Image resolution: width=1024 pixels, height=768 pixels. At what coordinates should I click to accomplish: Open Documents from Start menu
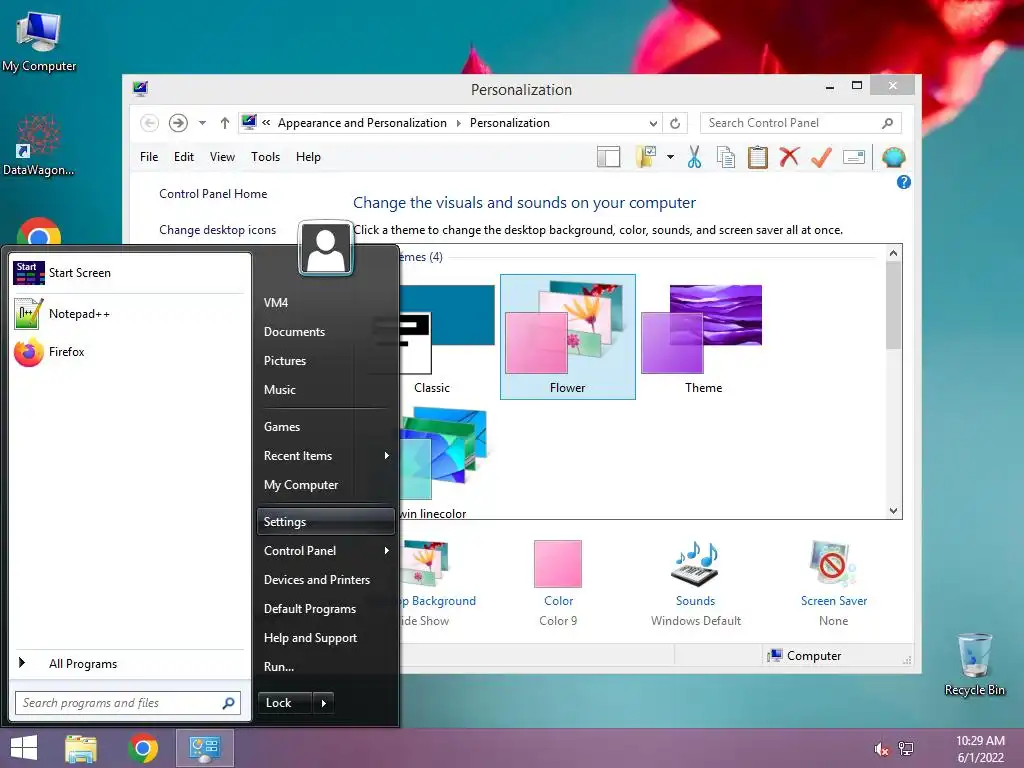[325, 332]
